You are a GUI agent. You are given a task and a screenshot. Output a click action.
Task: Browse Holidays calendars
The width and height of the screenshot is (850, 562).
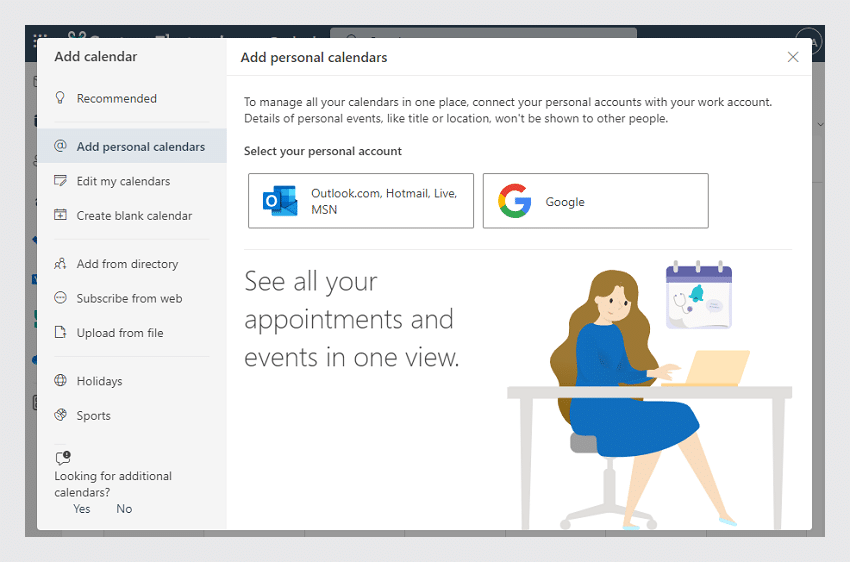click(x=132, y=381)
